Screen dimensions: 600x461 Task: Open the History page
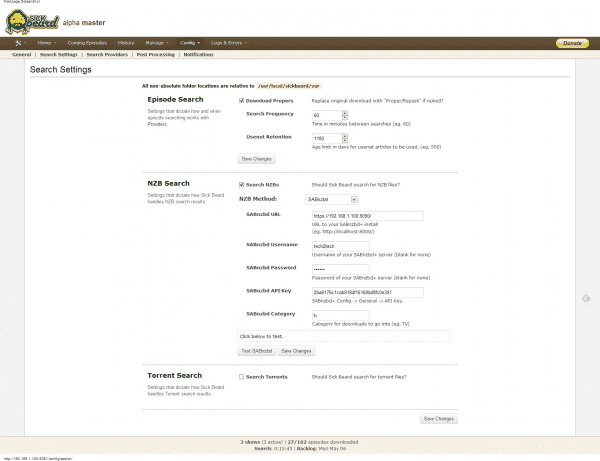[126, 43]
